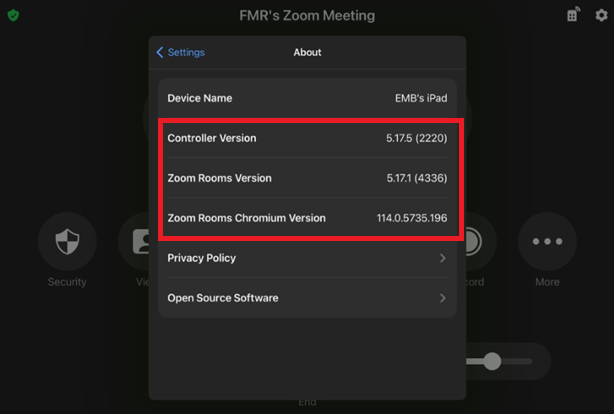The image size is (614, 414).
Task: Click the End button behind the panel
Action: tap(307, 402)
